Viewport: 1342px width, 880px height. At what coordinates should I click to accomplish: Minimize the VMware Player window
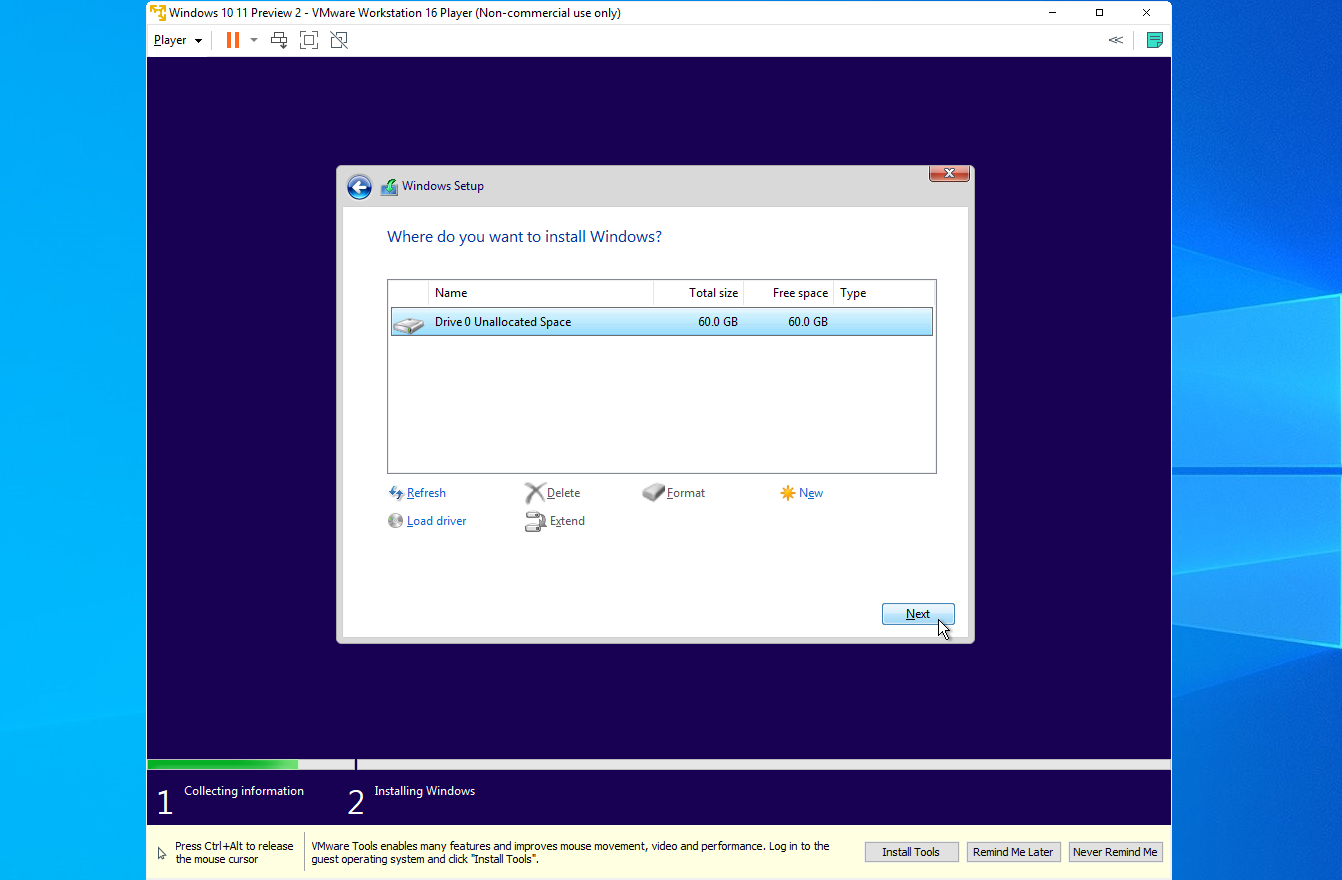(1053, 13)
